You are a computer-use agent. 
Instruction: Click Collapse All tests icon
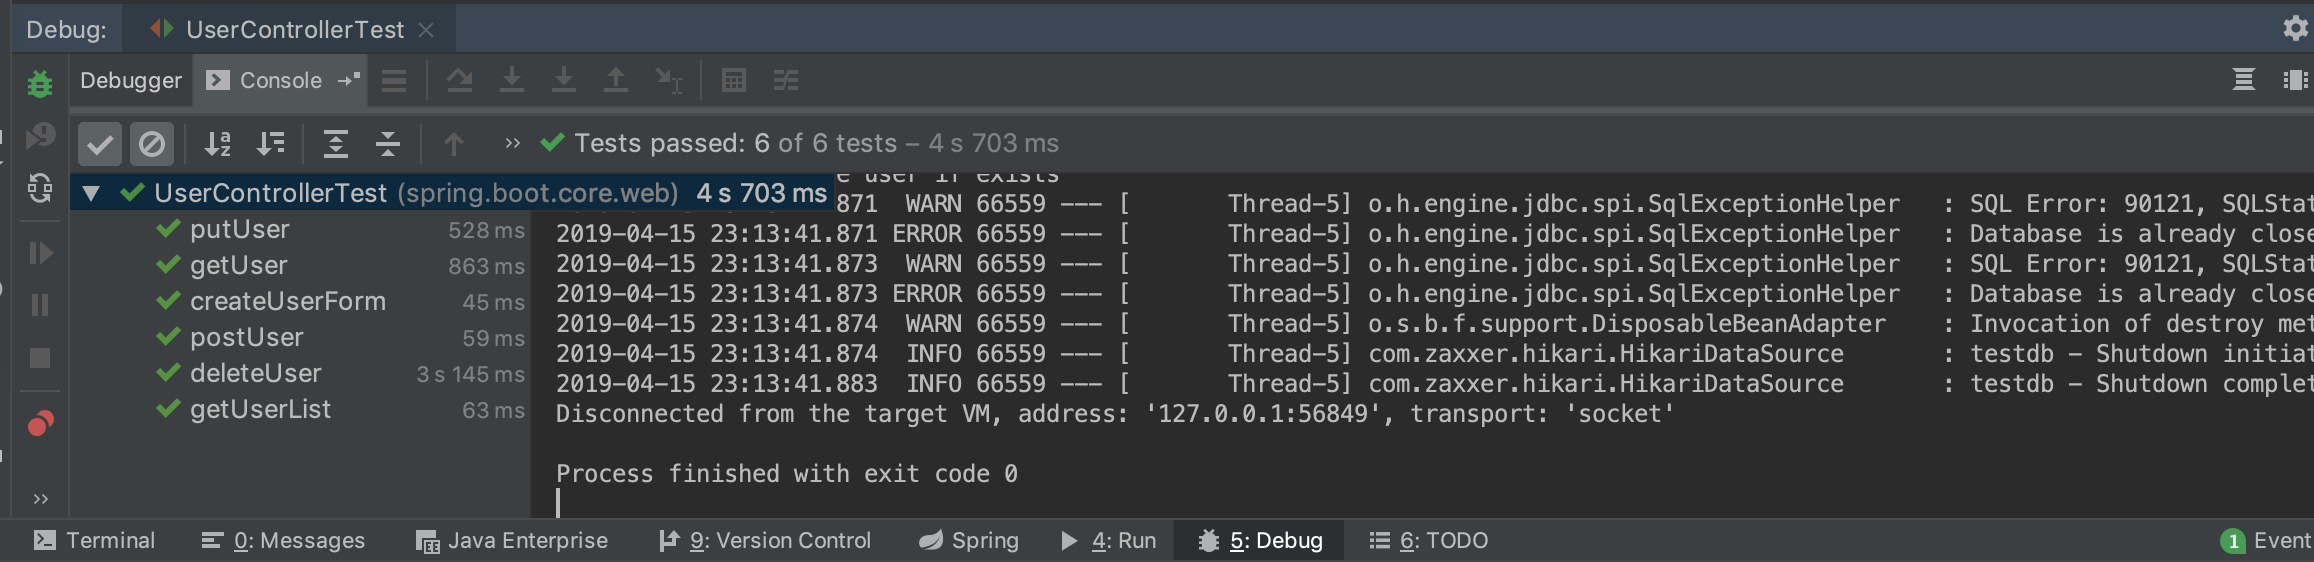click(x=388, y=144)
